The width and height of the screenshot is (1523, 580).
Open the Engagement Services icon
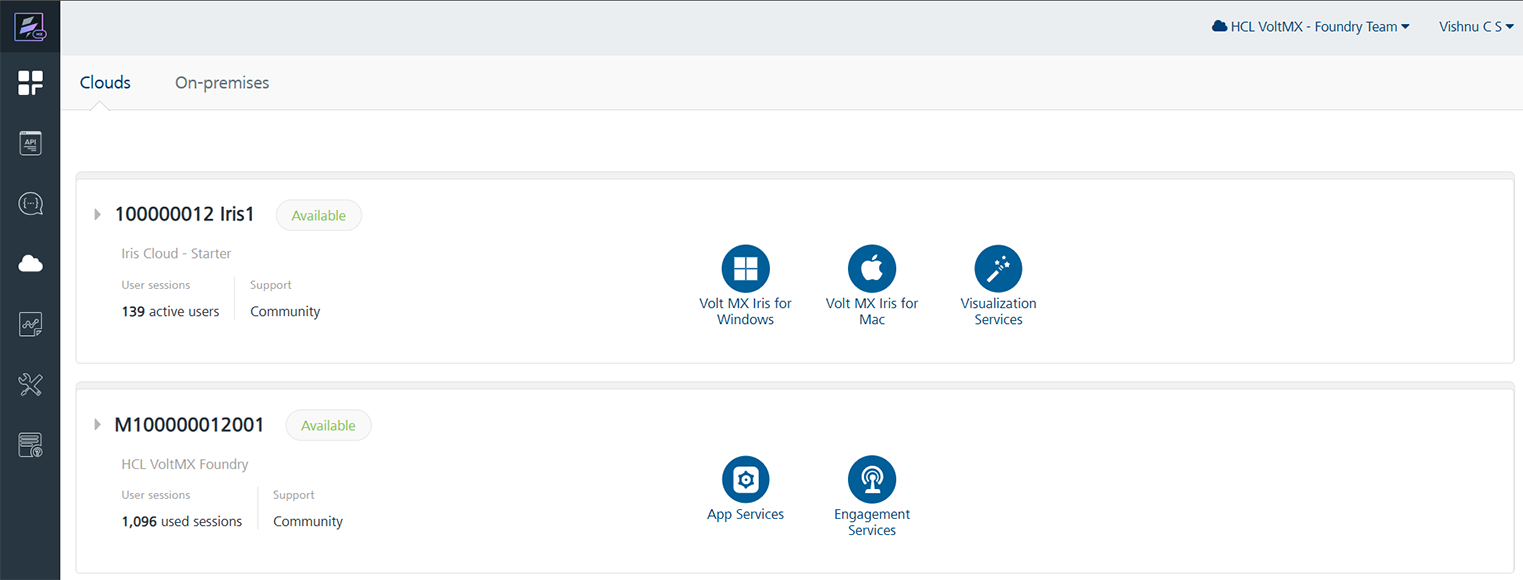(x=871, y=480)
